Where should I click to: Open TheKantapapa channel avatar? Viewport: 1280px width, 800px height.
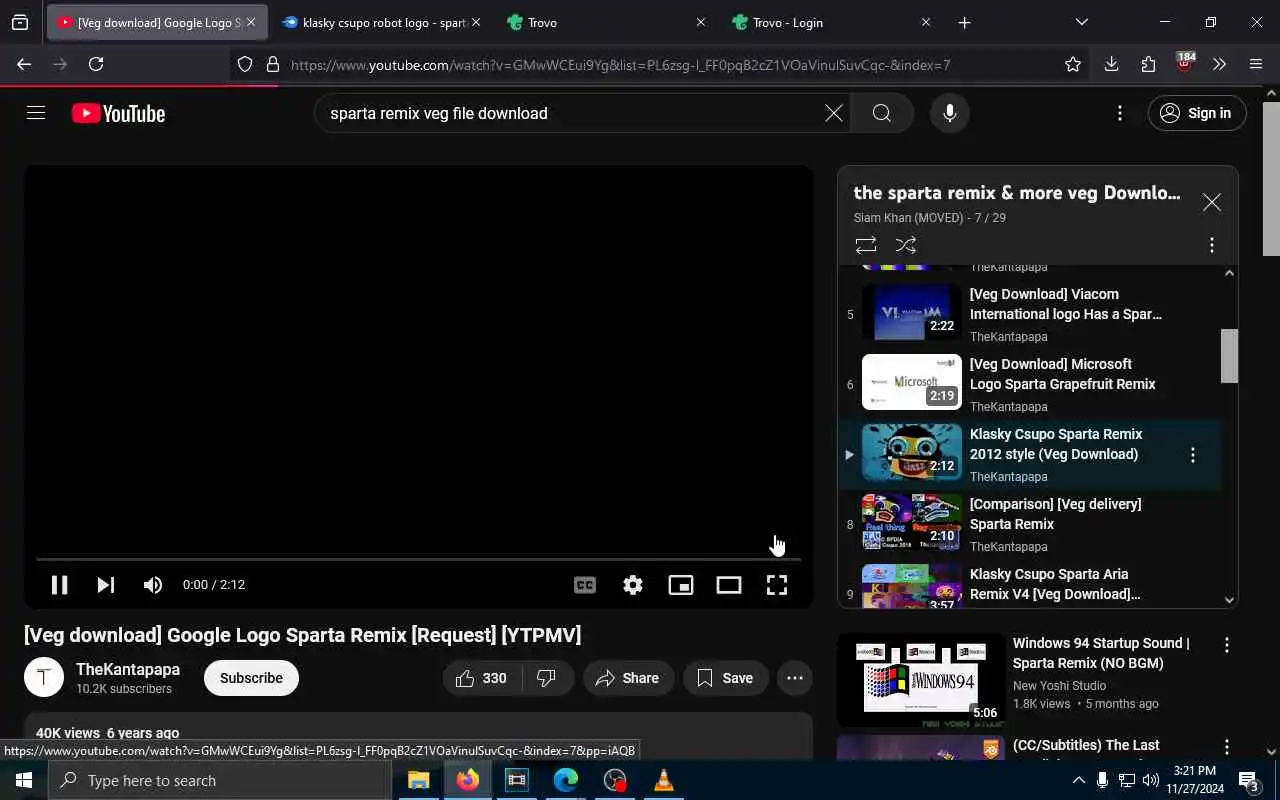pyautogui.click(x=44, y=678)
